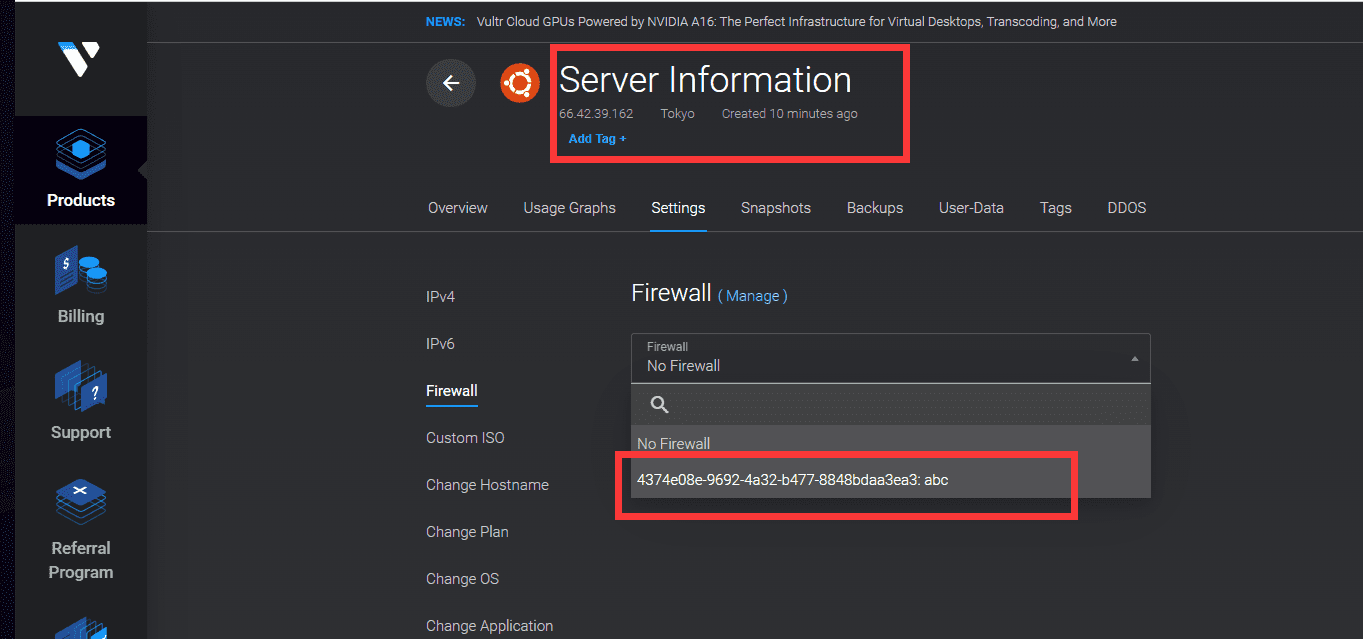The width and height of the screenshot is (1363, 639).
Task: Open the Usage Graphs tab
Action: [570, 208]
